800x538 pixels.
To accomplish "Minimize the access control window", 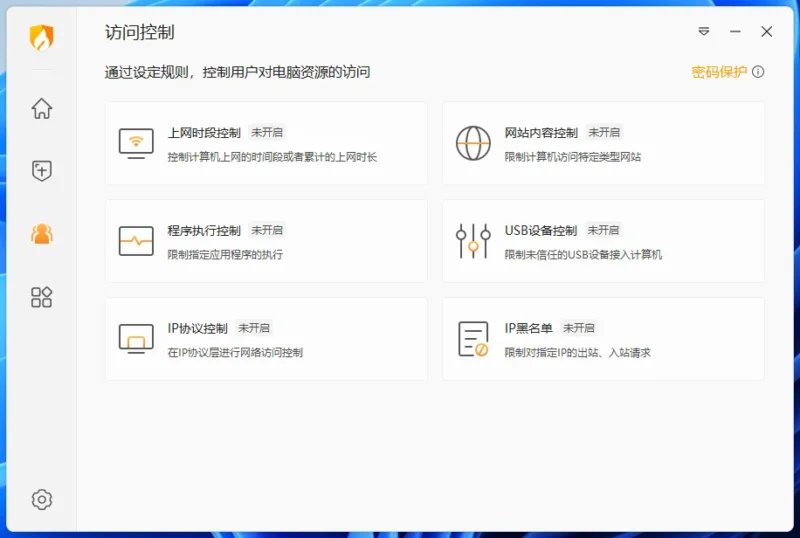I will (735, 32).
